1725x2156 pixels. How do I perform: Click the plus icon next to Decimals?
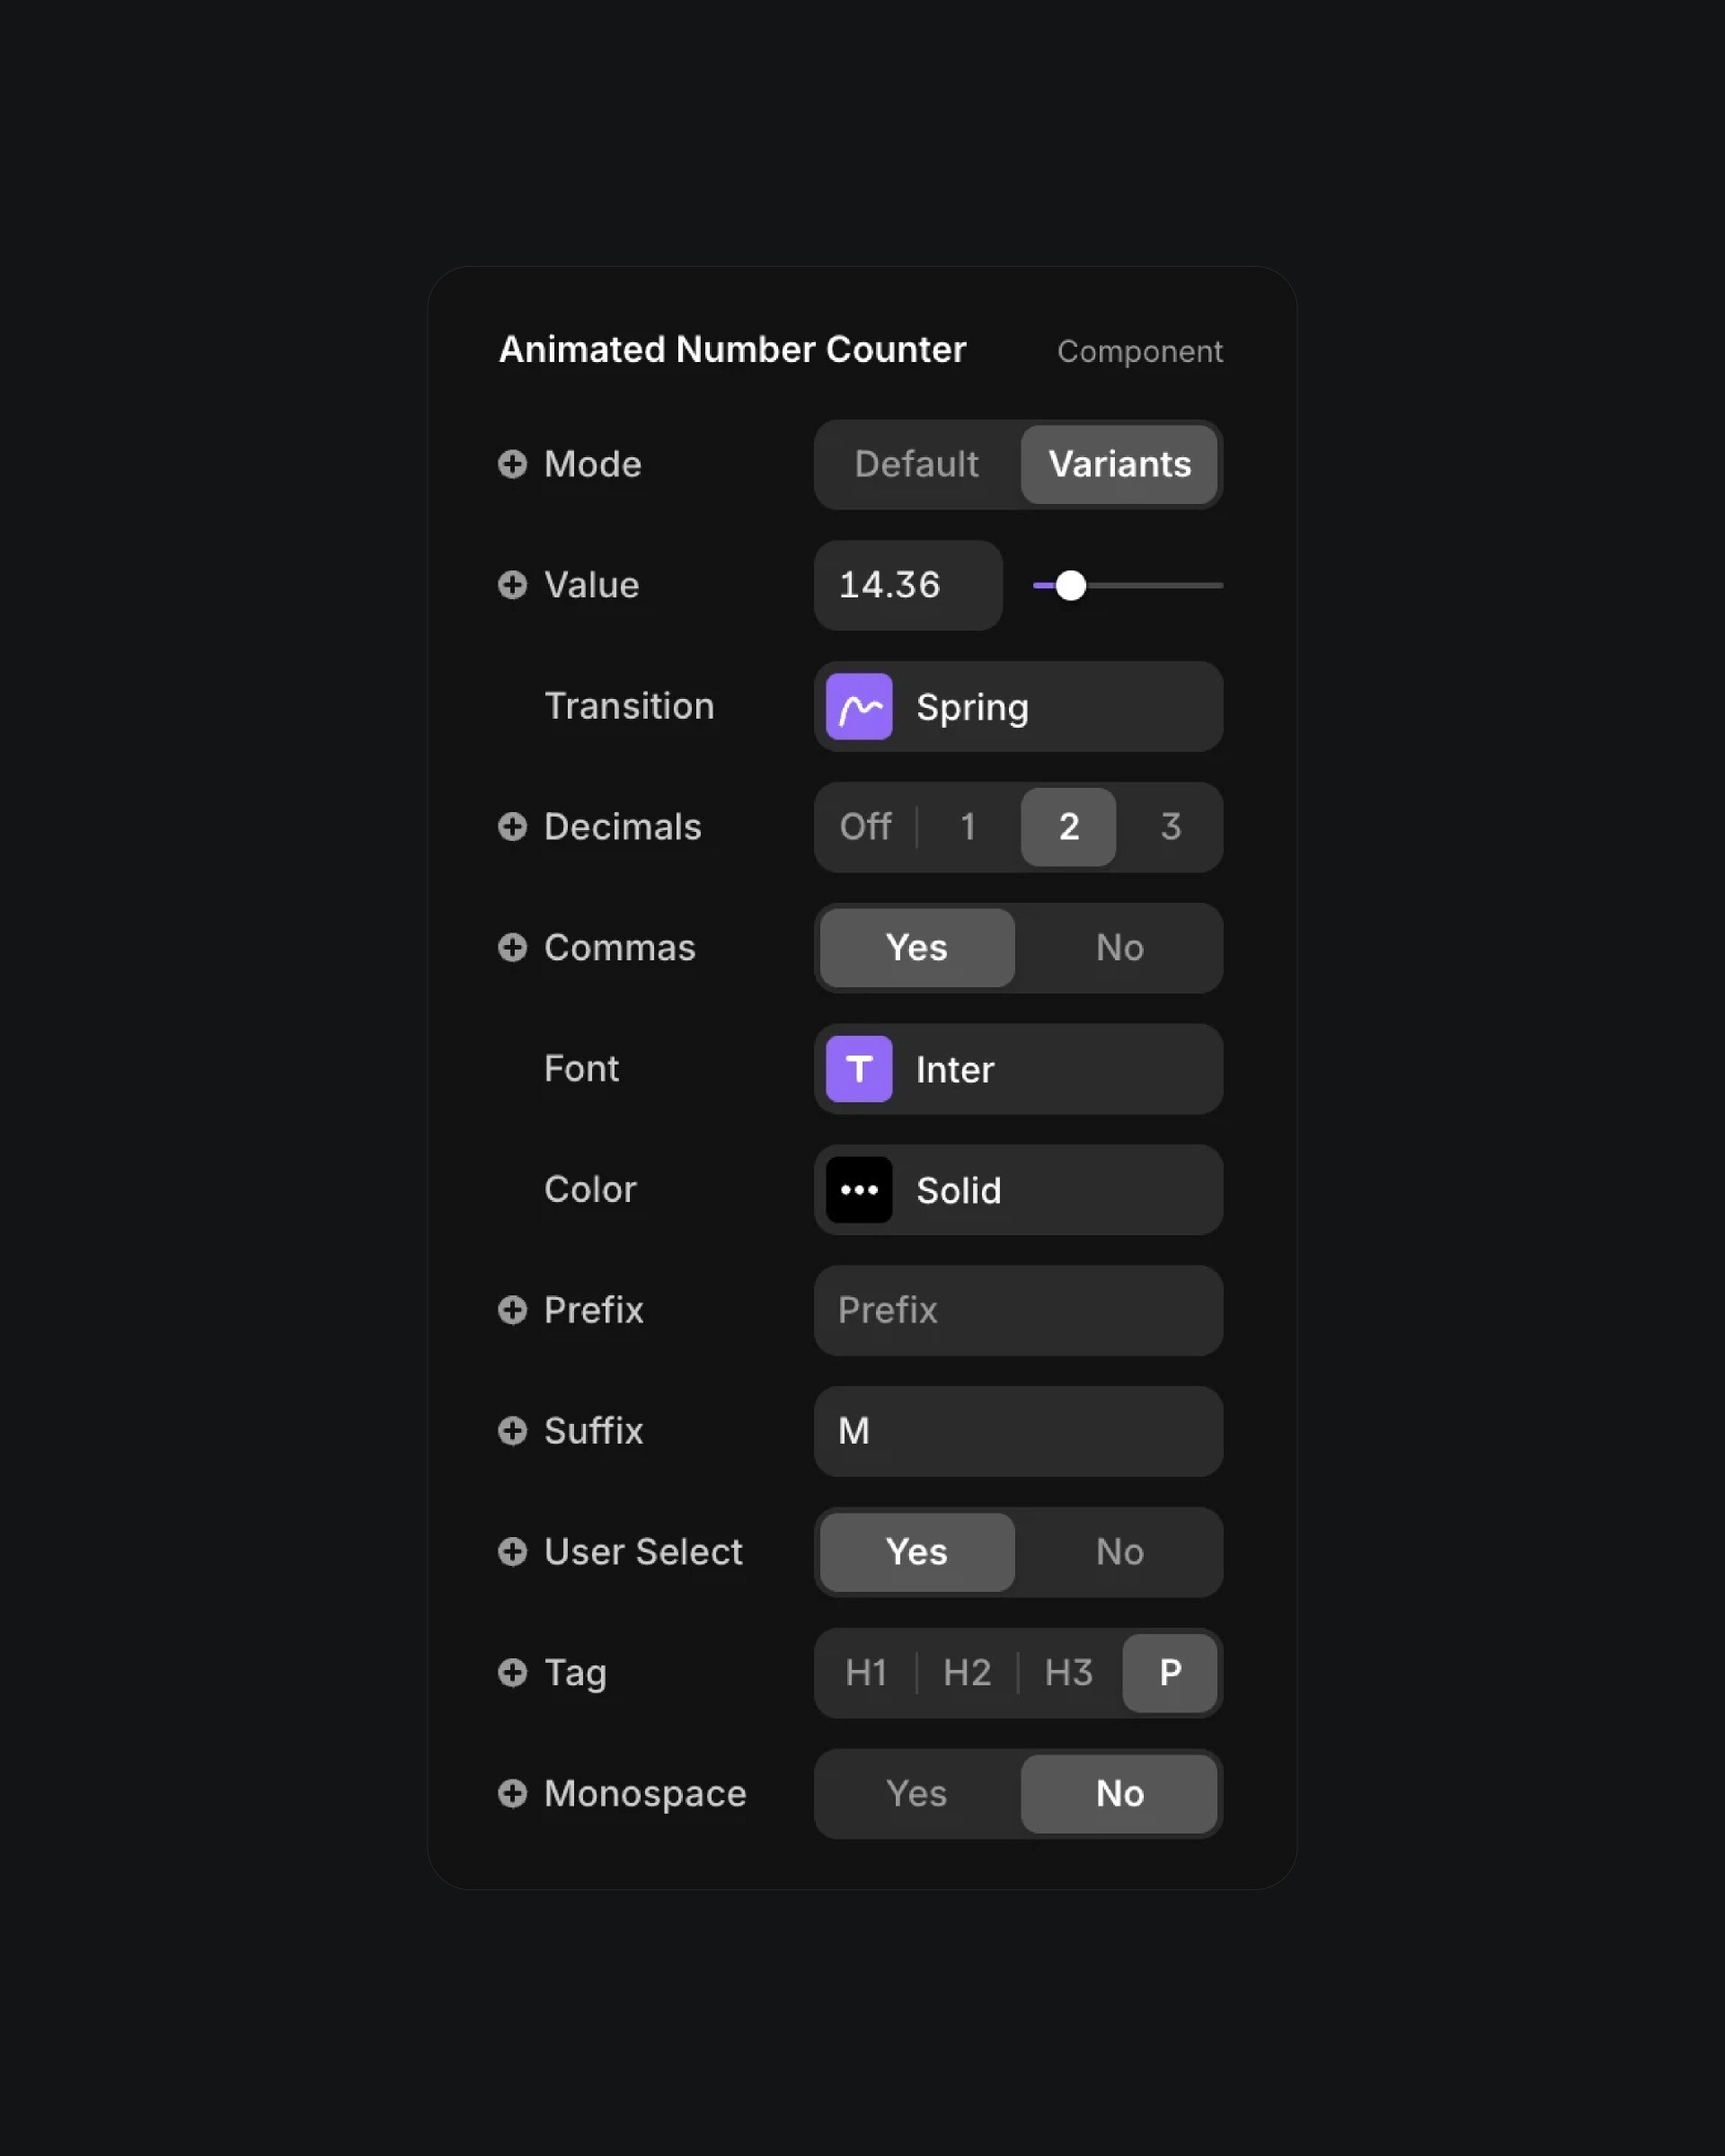(x=512, y=826)
